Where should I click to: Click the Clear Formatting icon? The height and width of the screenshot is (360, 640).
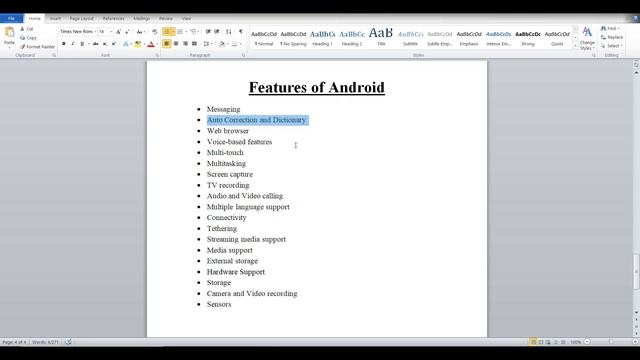tap(154, 31)
